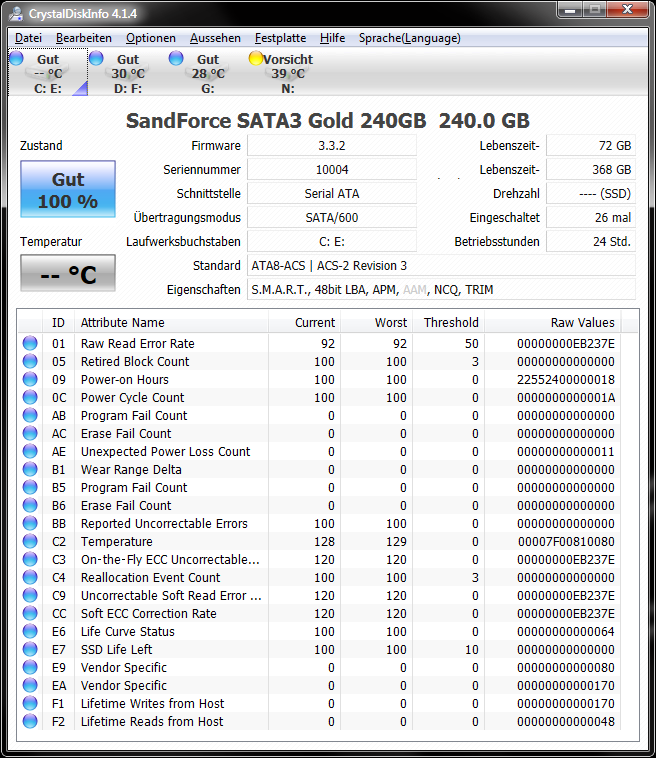Click the temperature -- °C button
This screenshot has height=758, width=657.
pyautogui.click(x=68, y=273)
